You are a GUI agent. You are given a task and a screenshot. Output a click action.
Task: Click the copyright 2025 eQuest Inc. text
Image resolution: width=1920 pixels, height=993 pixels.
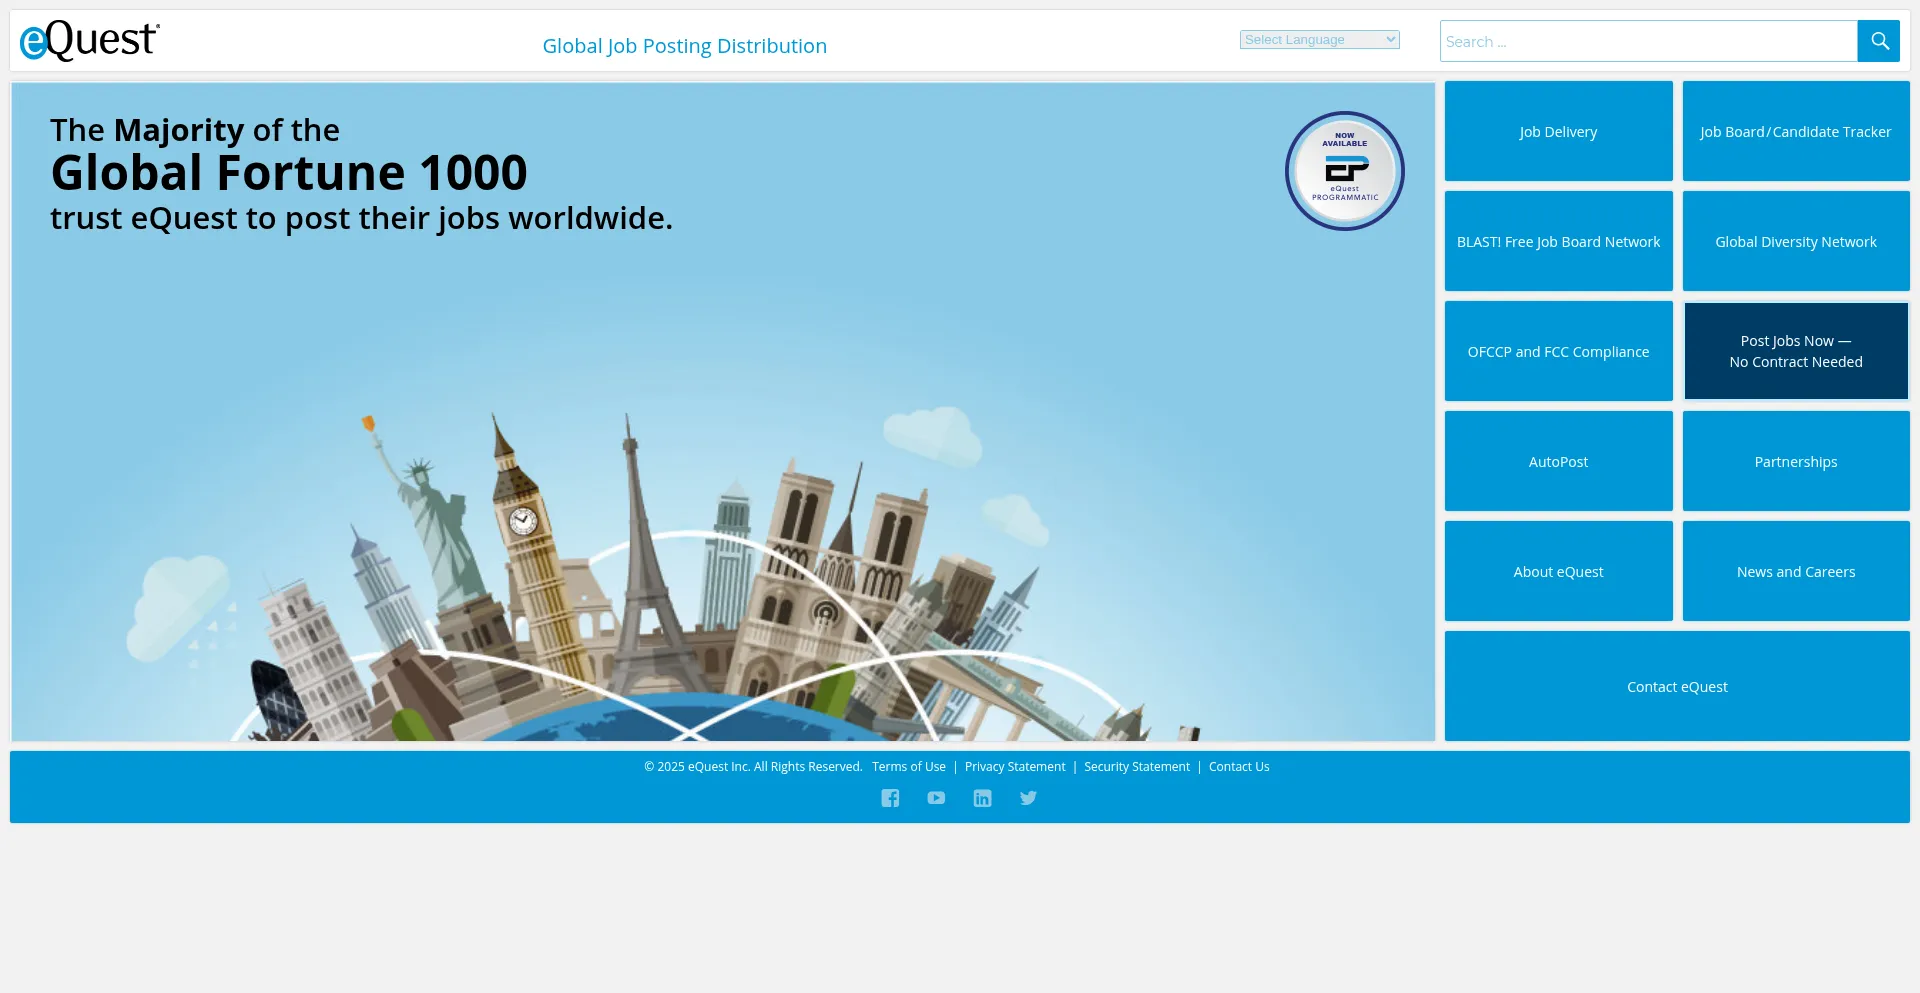pyautogui.click(x=753, y=767)
